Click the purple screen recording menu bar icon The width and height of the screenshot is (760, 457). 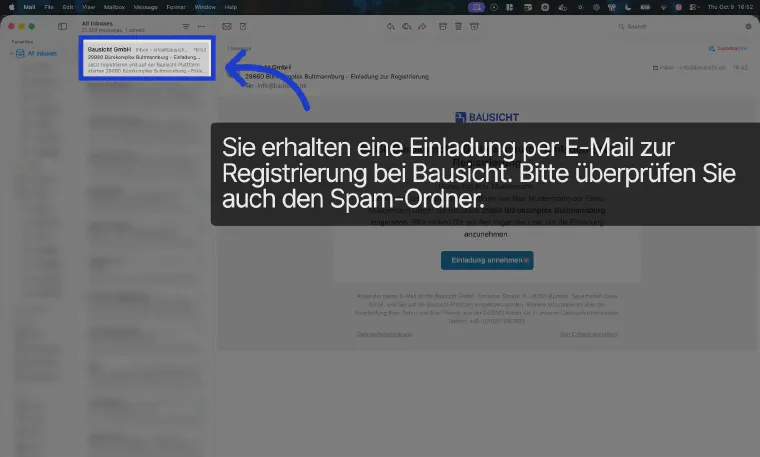click(476, 7)
